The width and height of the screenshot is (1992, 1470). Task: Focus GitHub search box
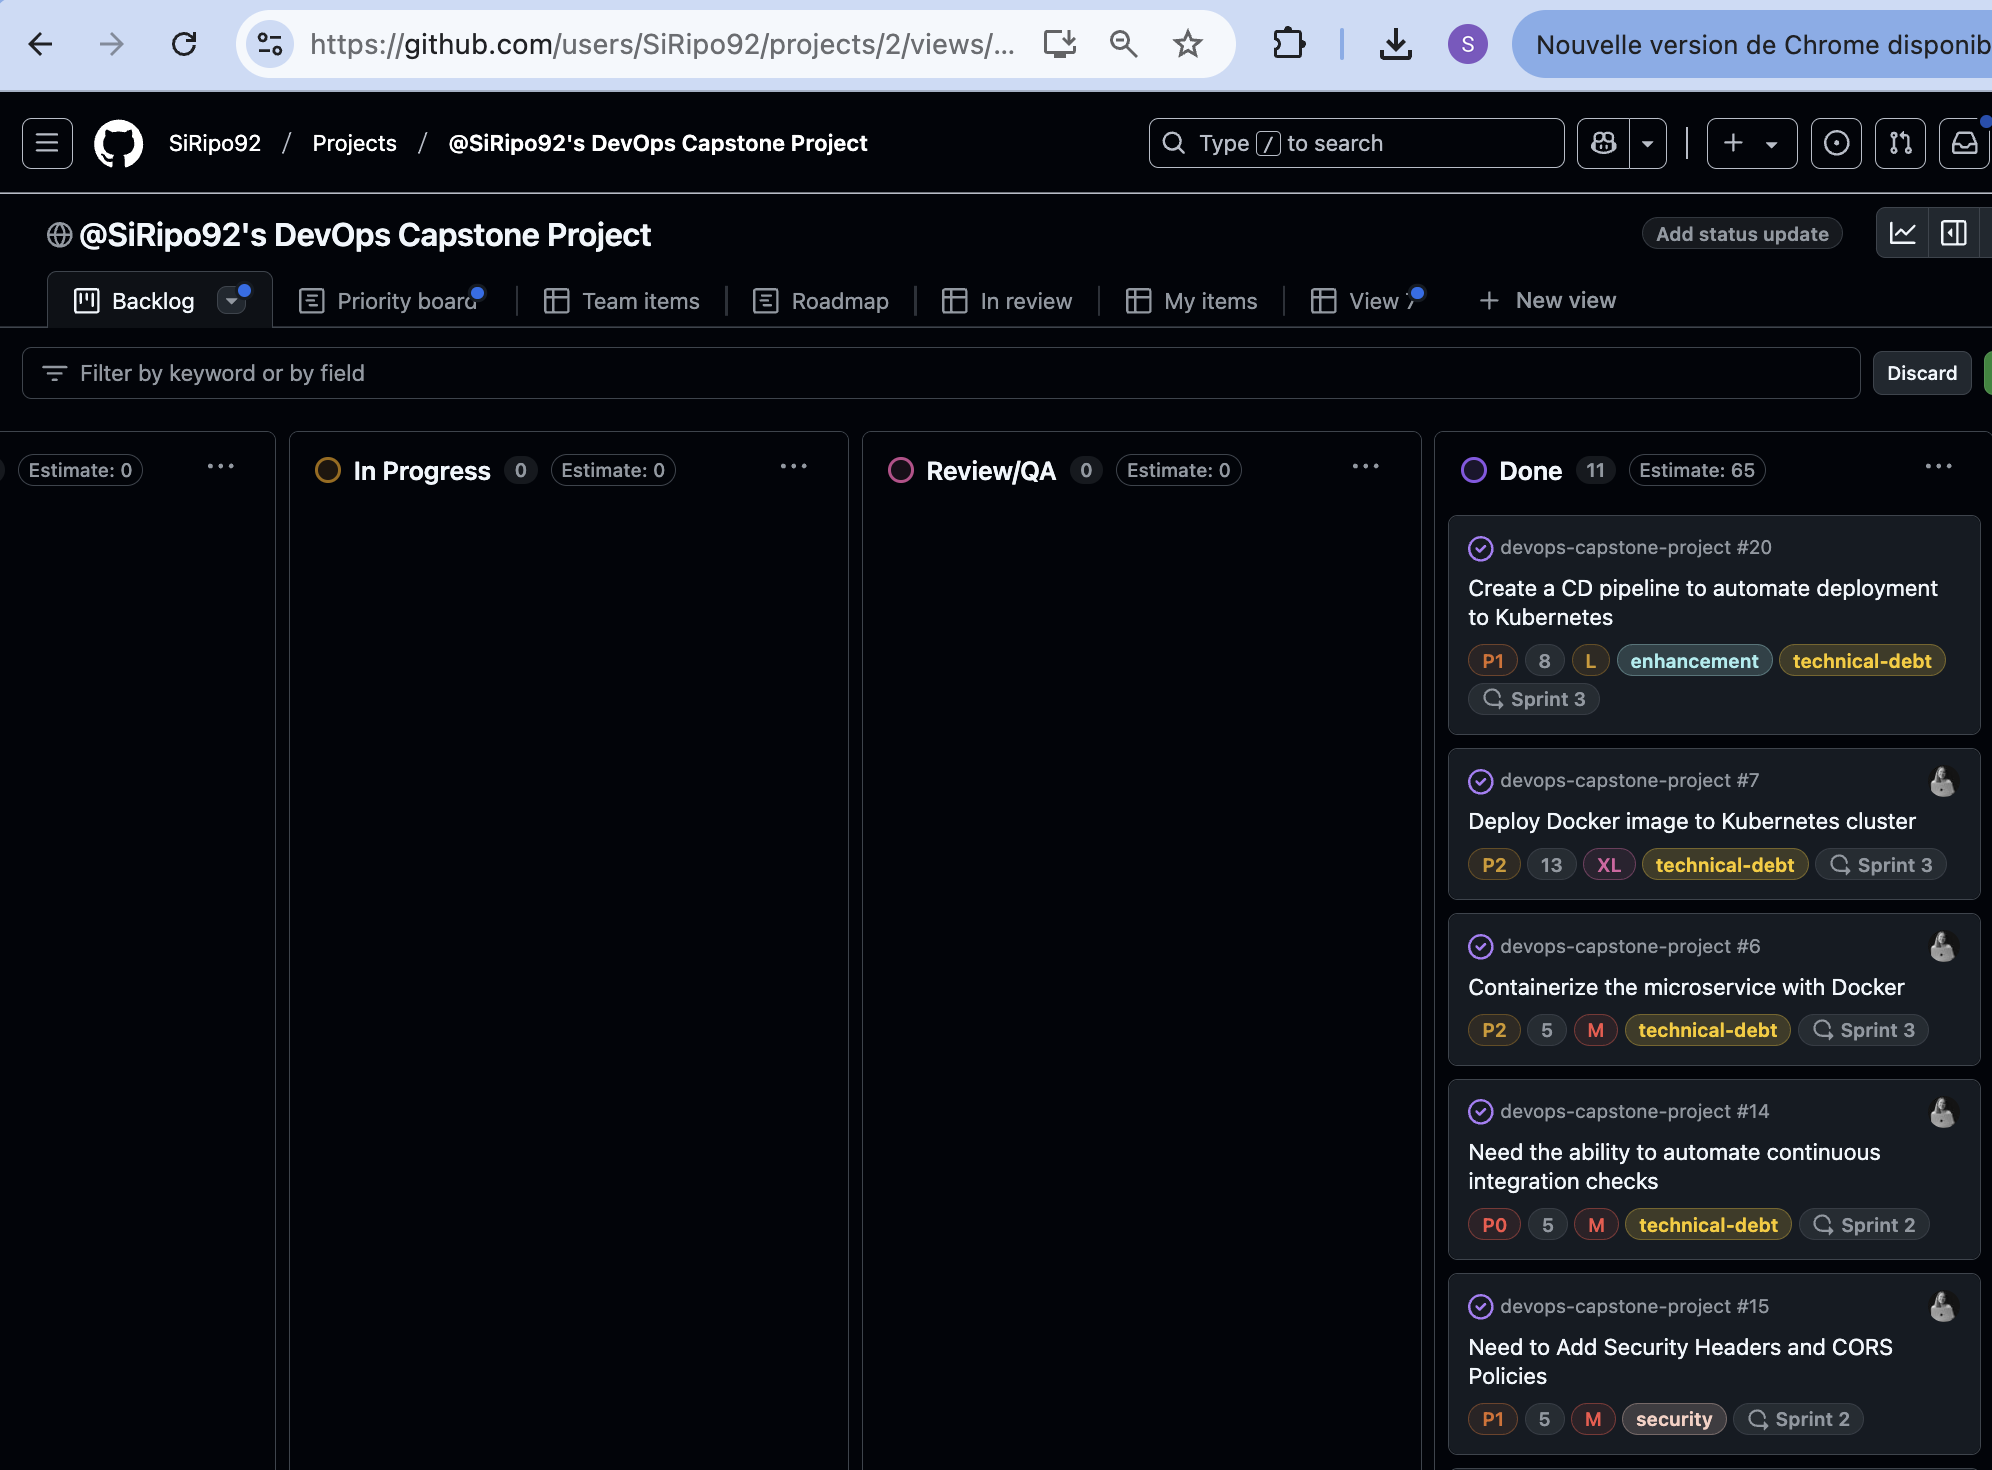1356,143
